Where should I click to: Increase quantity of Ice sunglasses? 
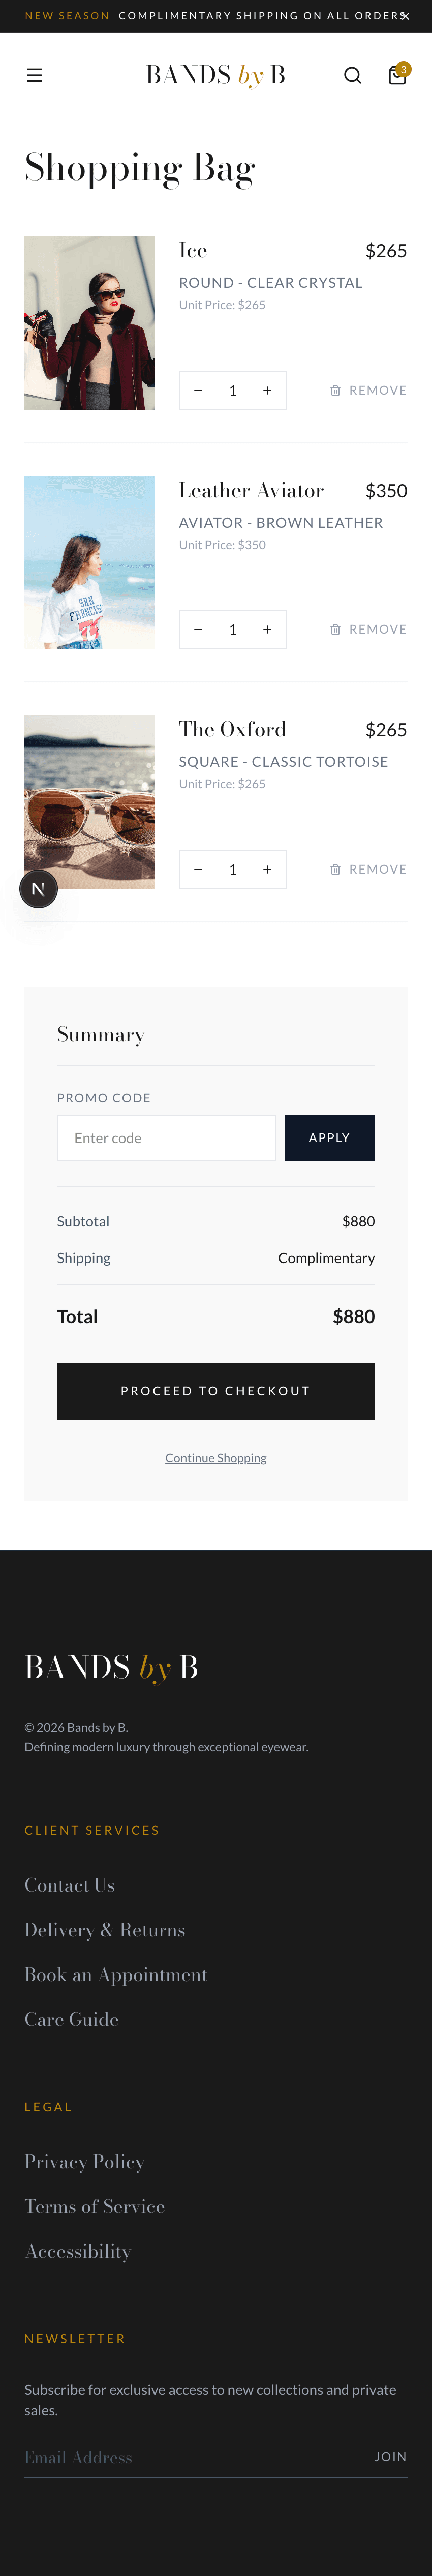pyautogui.click(x=267, y=391)
